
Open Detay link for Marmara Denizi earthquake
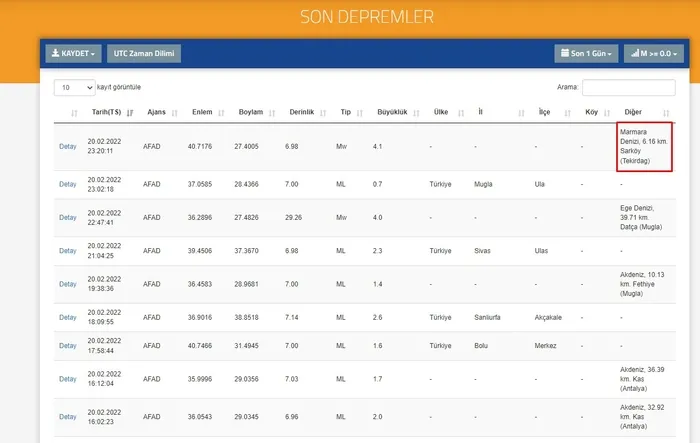(68, 146)
